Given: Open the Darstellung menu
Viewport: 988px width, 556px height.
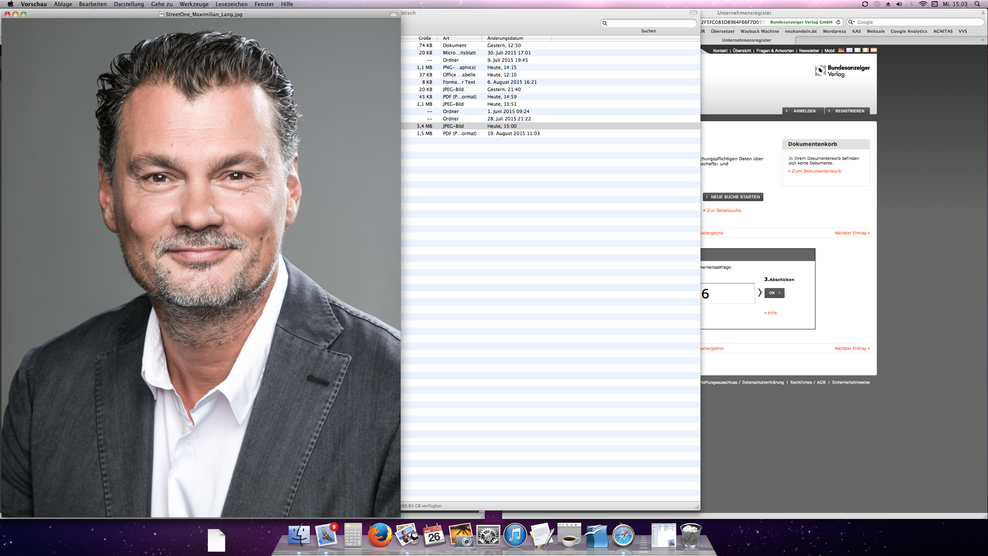Looking at the screenshot, I should coord(129,4).
